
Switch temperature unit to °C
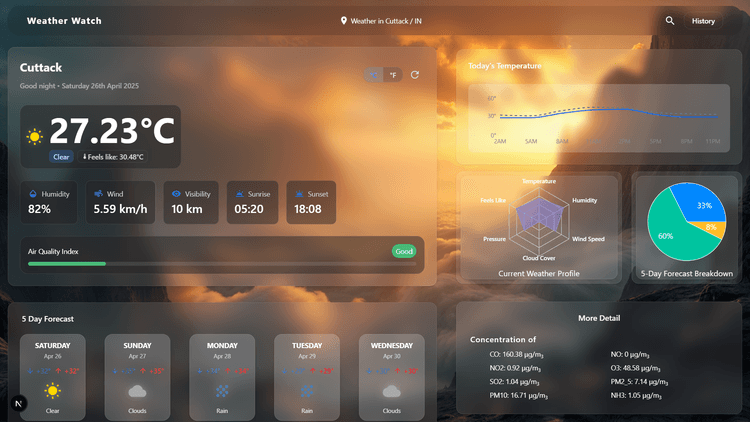[374, 75]
